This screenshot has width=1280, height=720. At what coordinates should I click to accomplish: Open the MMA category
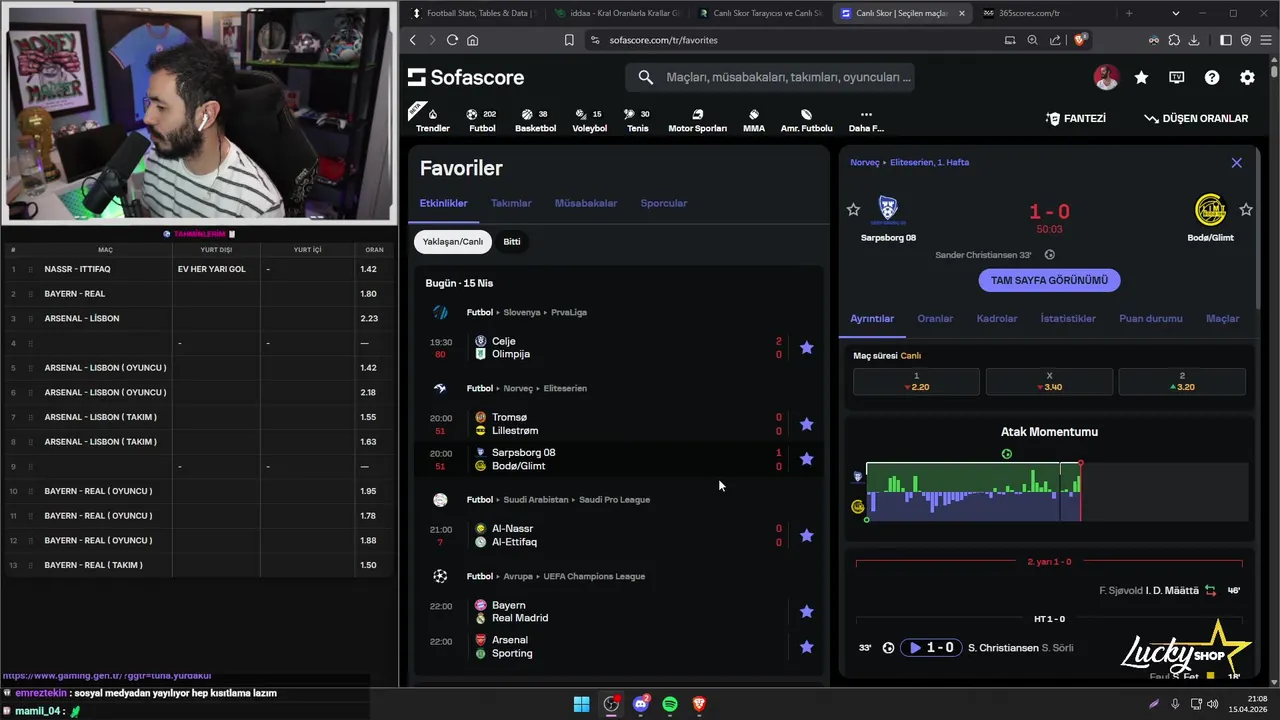(x=753, y=119)
